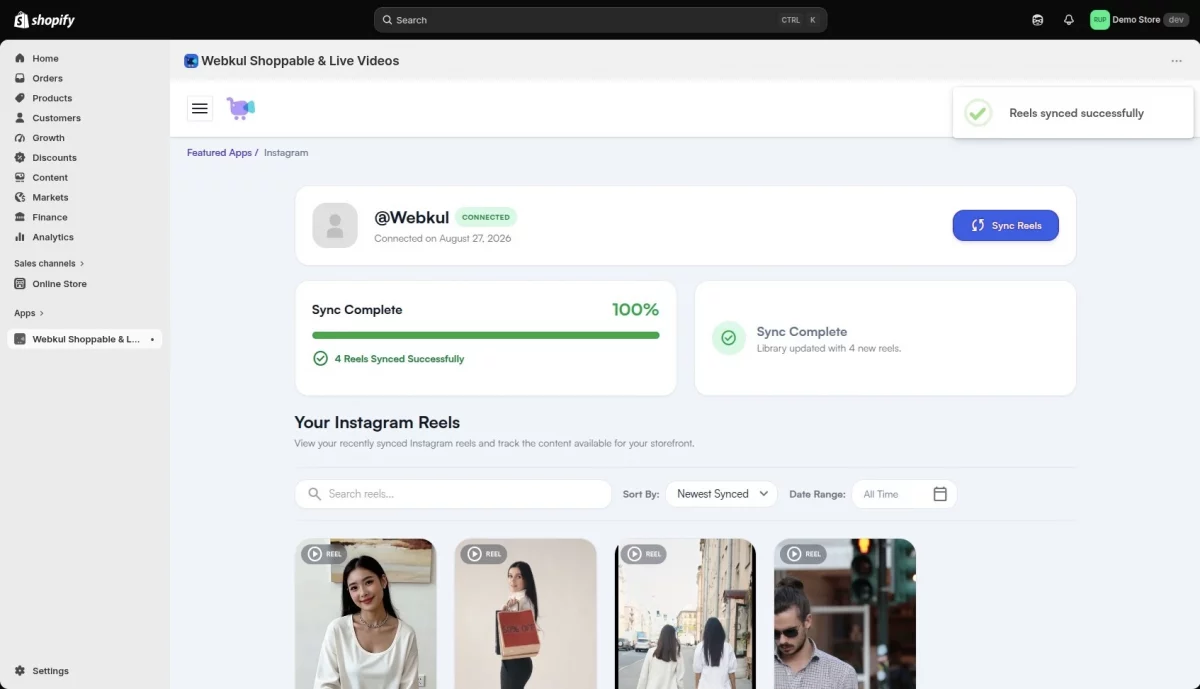
Task: Click the 100% progress value
Action: (x=635, y=309)
